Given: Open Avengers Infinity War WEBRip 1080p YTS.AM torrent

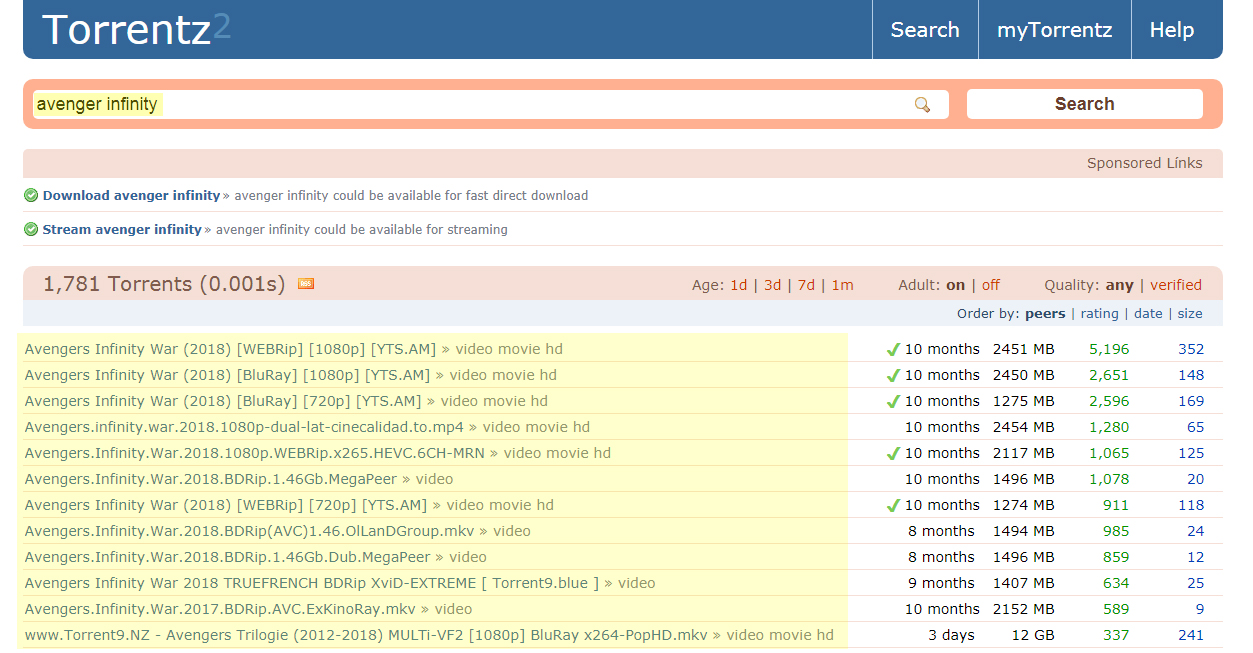Looking at the screenshot, I should 230,349.
